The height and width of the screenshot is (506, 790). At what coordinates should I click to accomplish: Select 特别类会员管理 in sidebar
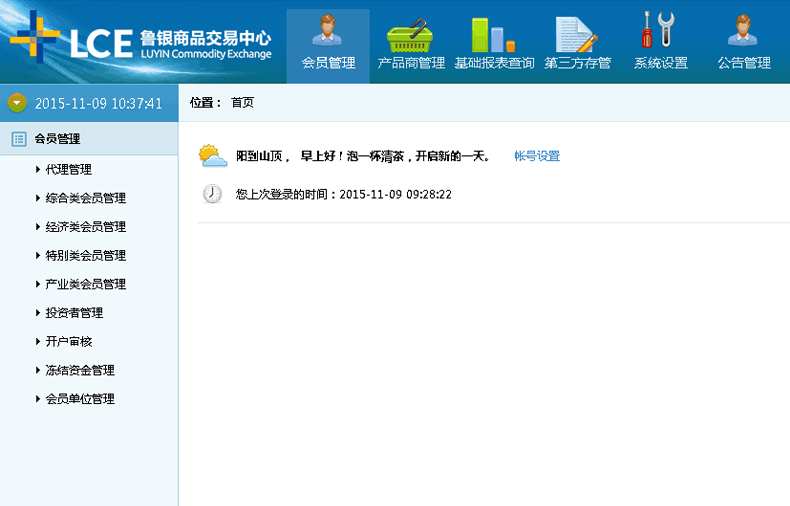pos(85,256)
